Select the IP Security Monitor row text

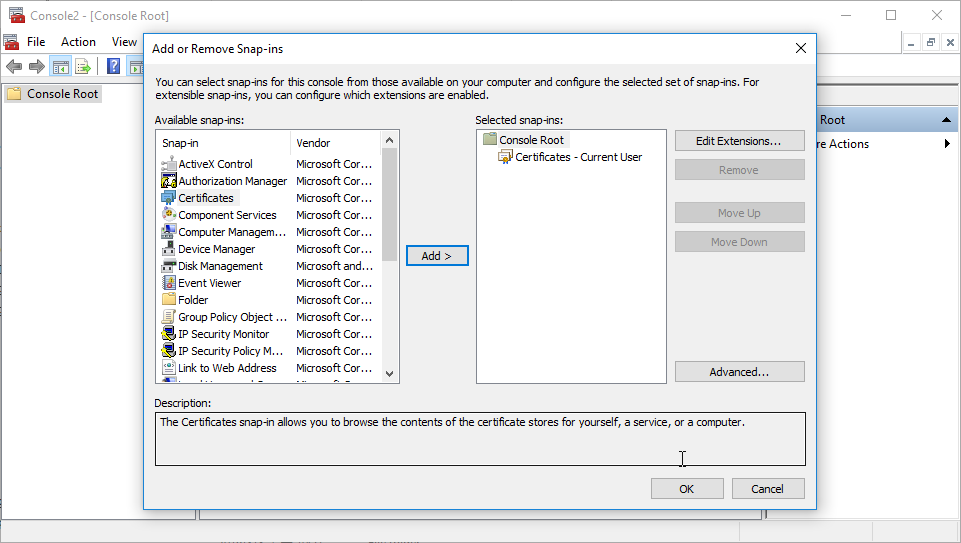[224, 334]
